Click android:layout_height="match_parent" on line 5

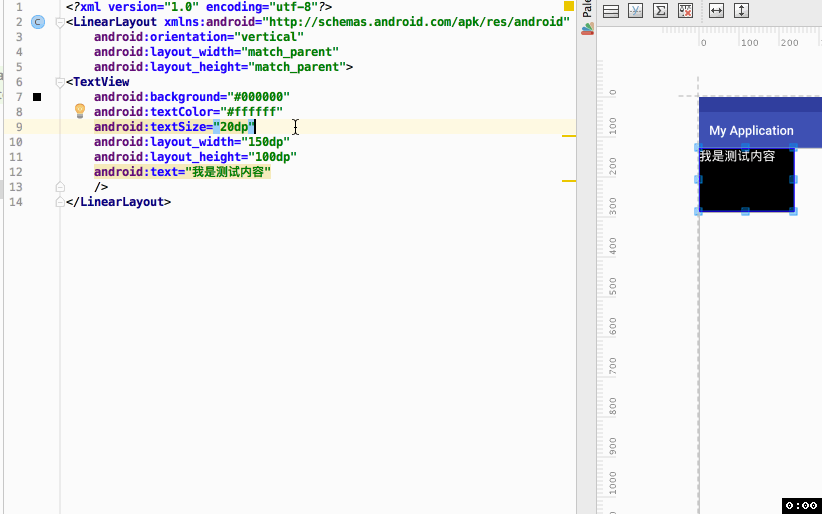[x=220, y=67]
